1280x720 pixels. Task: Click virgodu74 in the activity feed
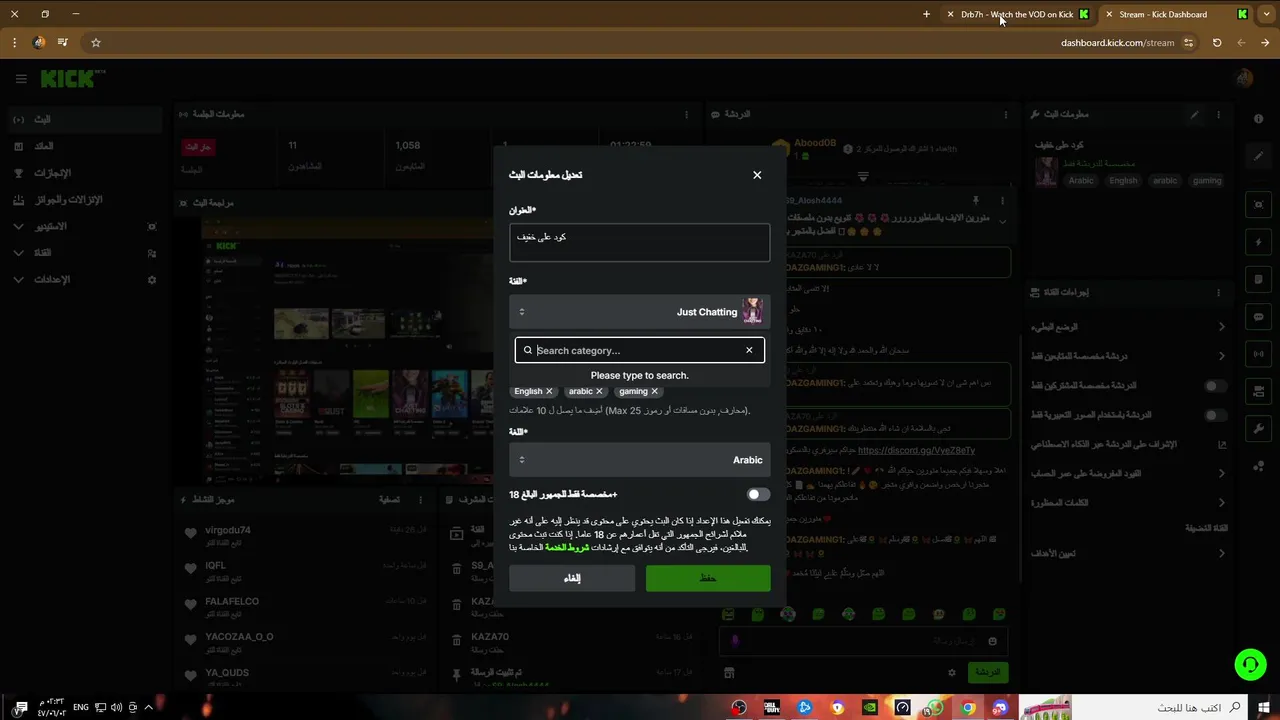(228, 530)
